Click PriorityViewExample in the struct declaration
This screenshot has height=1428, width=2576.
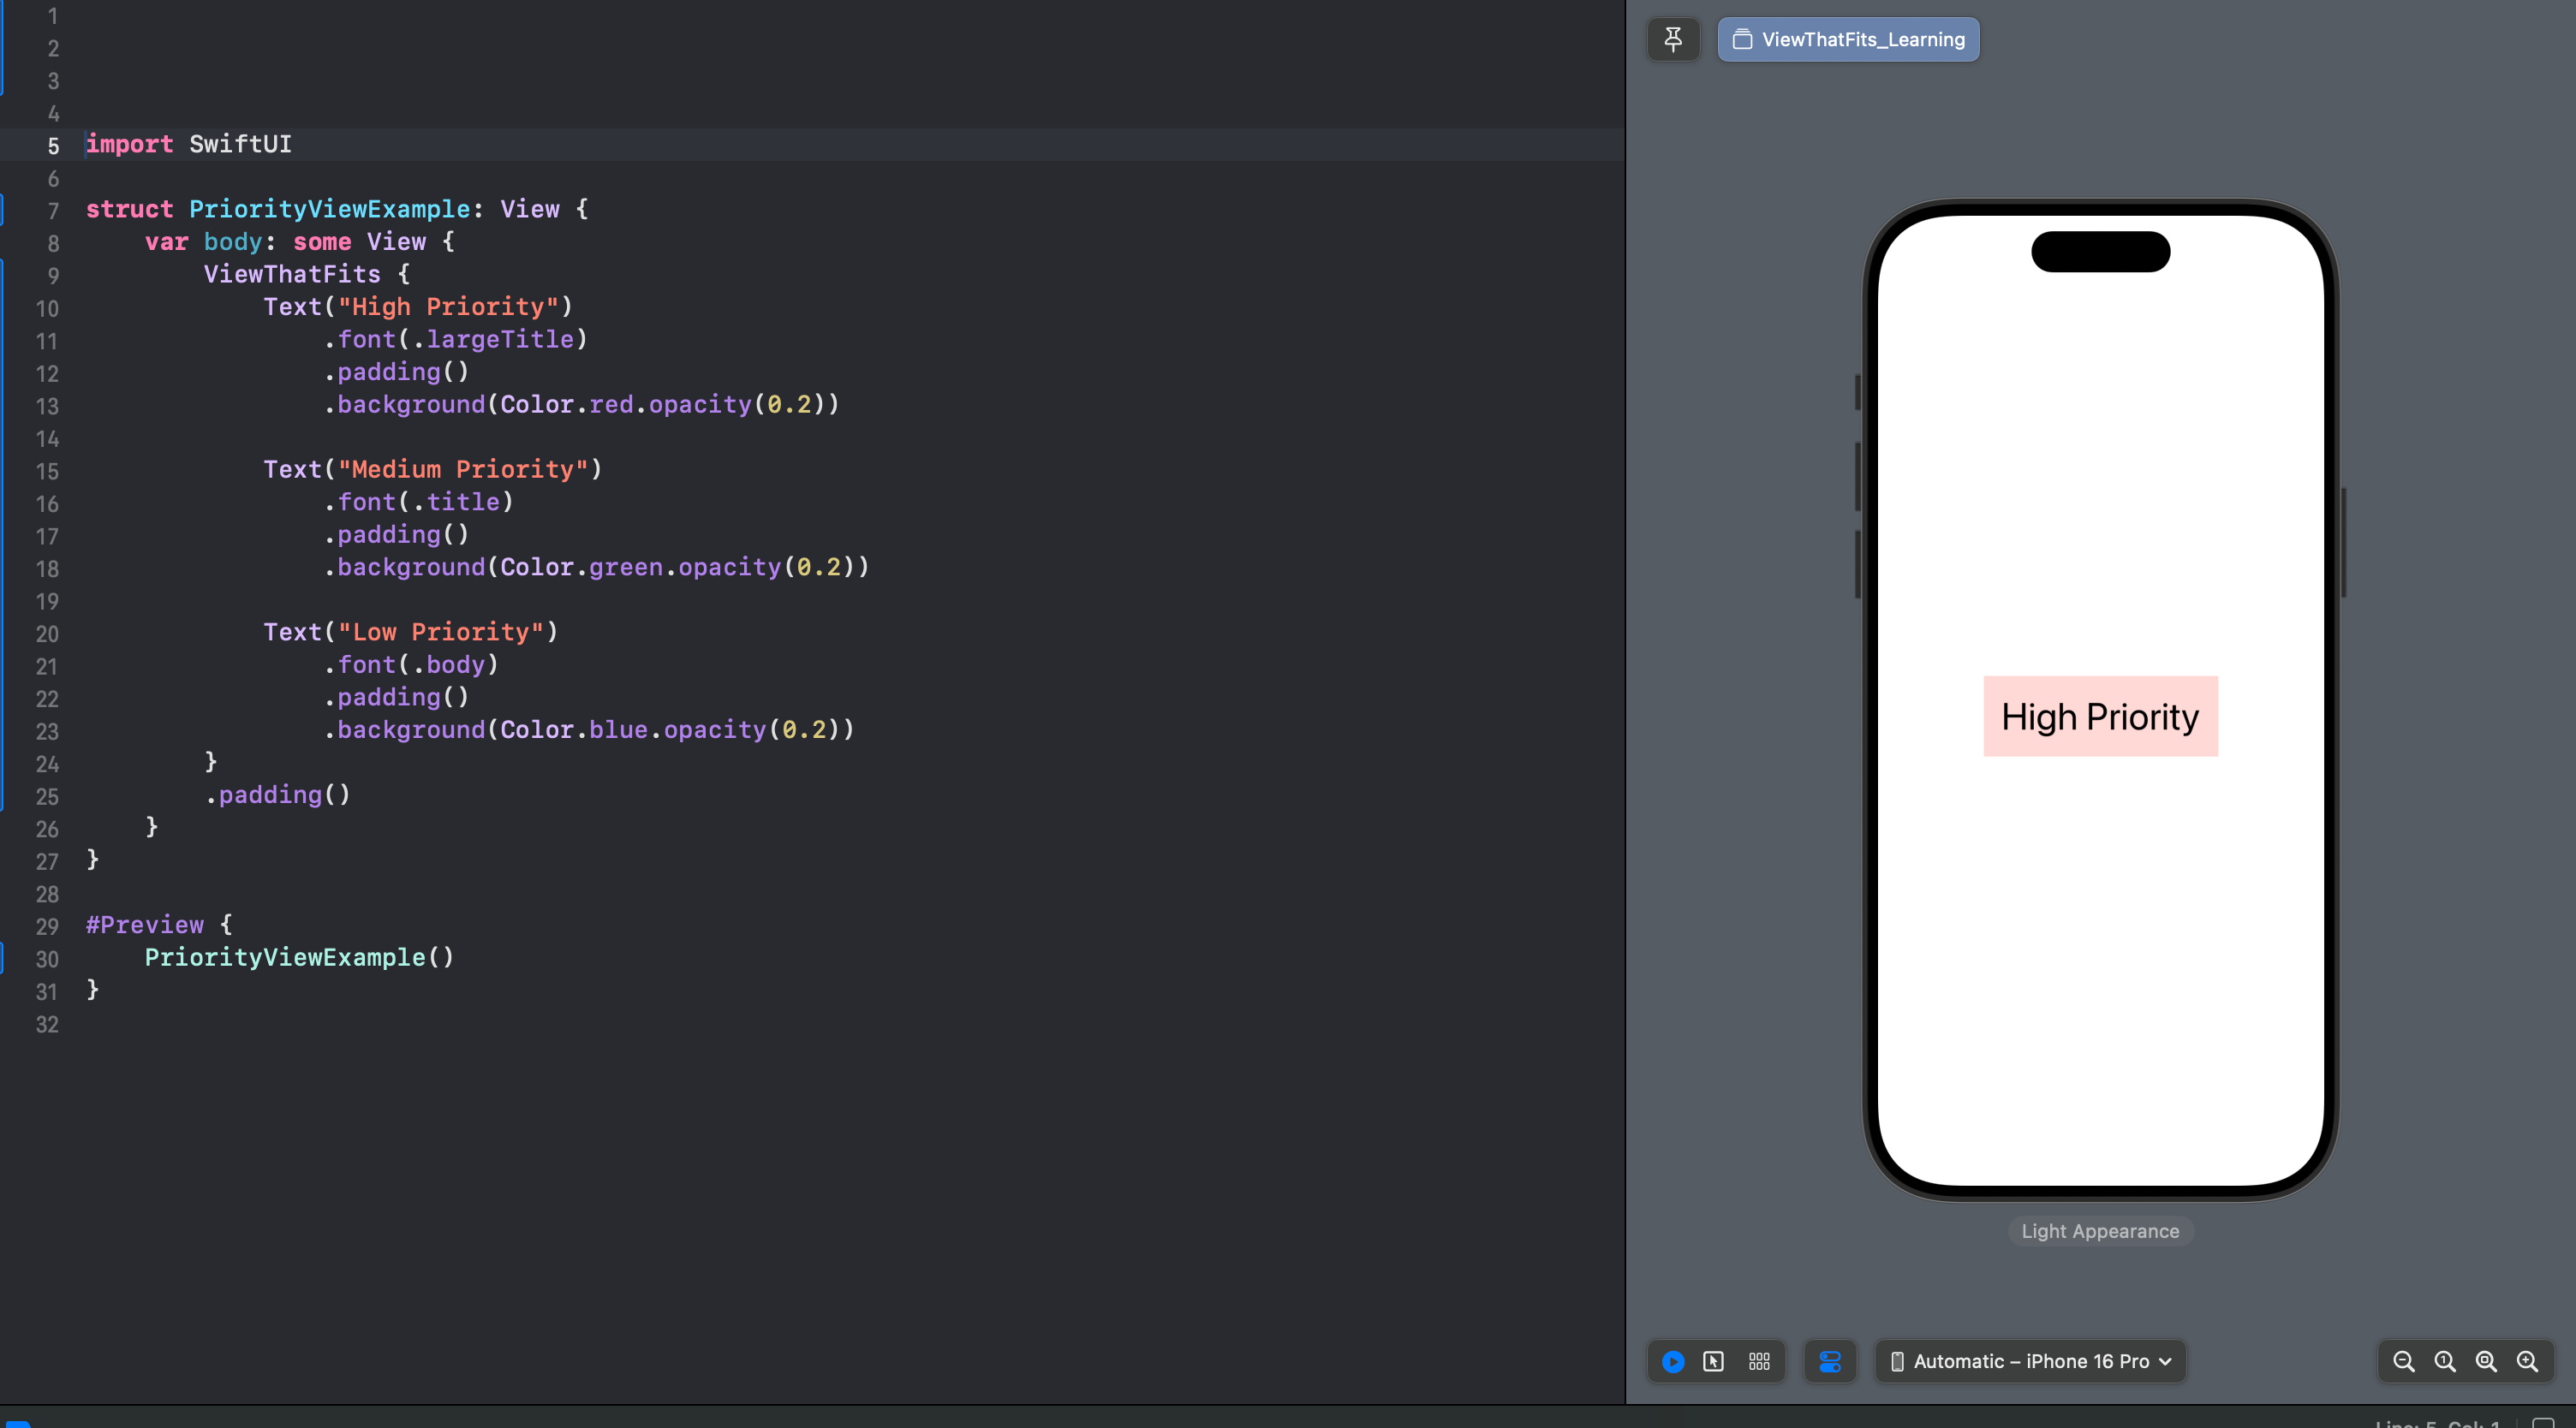329,209
